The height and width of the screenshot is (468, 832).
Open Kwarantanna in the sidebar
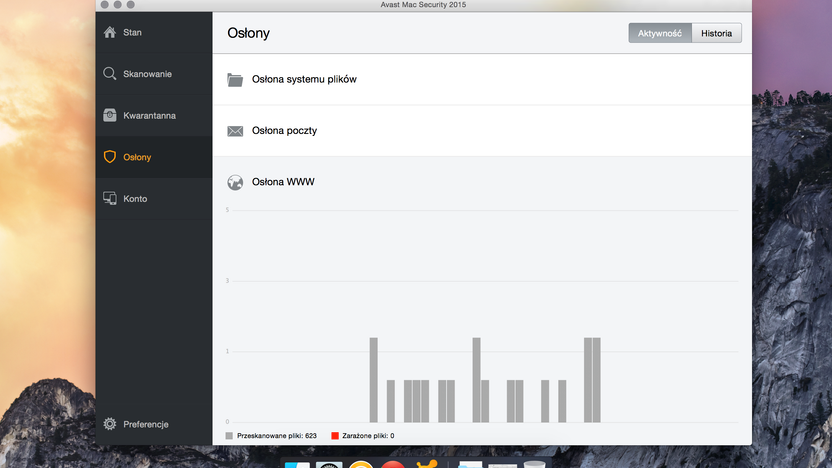point(154,115)
